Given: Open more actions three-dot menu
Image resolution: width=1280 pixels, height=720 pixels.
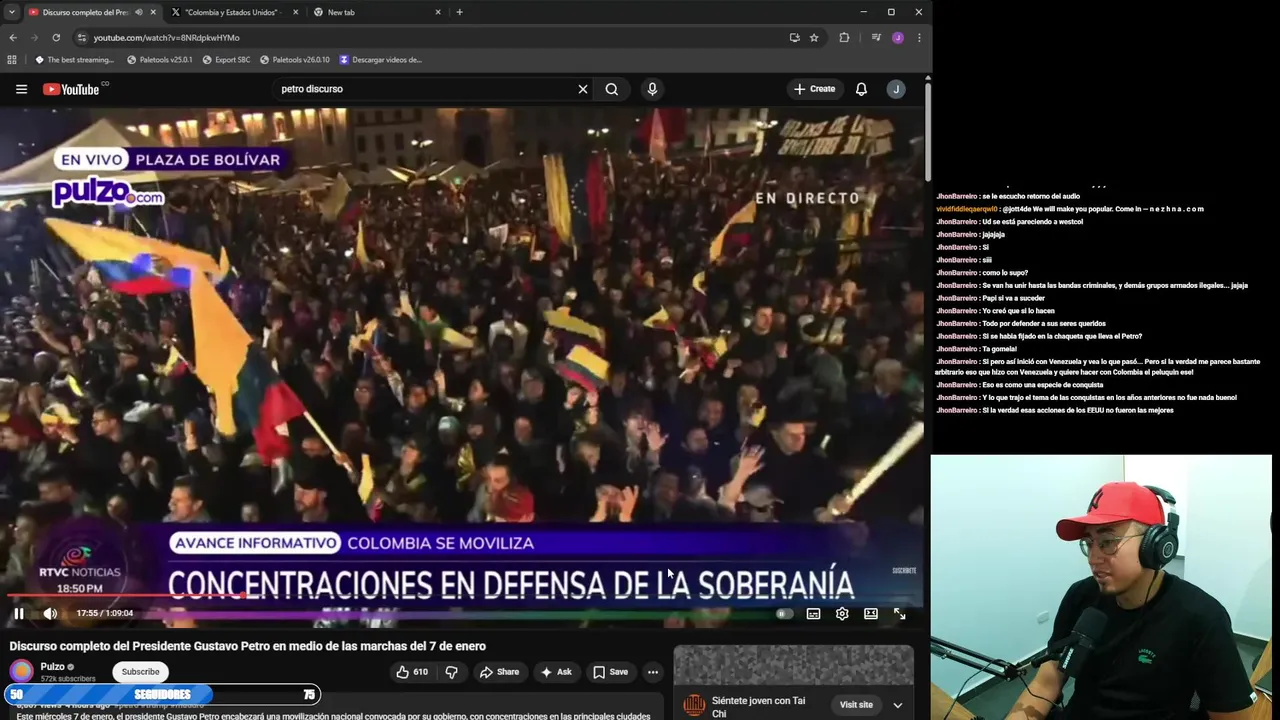Looking at the screenshot, I should [653, 672].
